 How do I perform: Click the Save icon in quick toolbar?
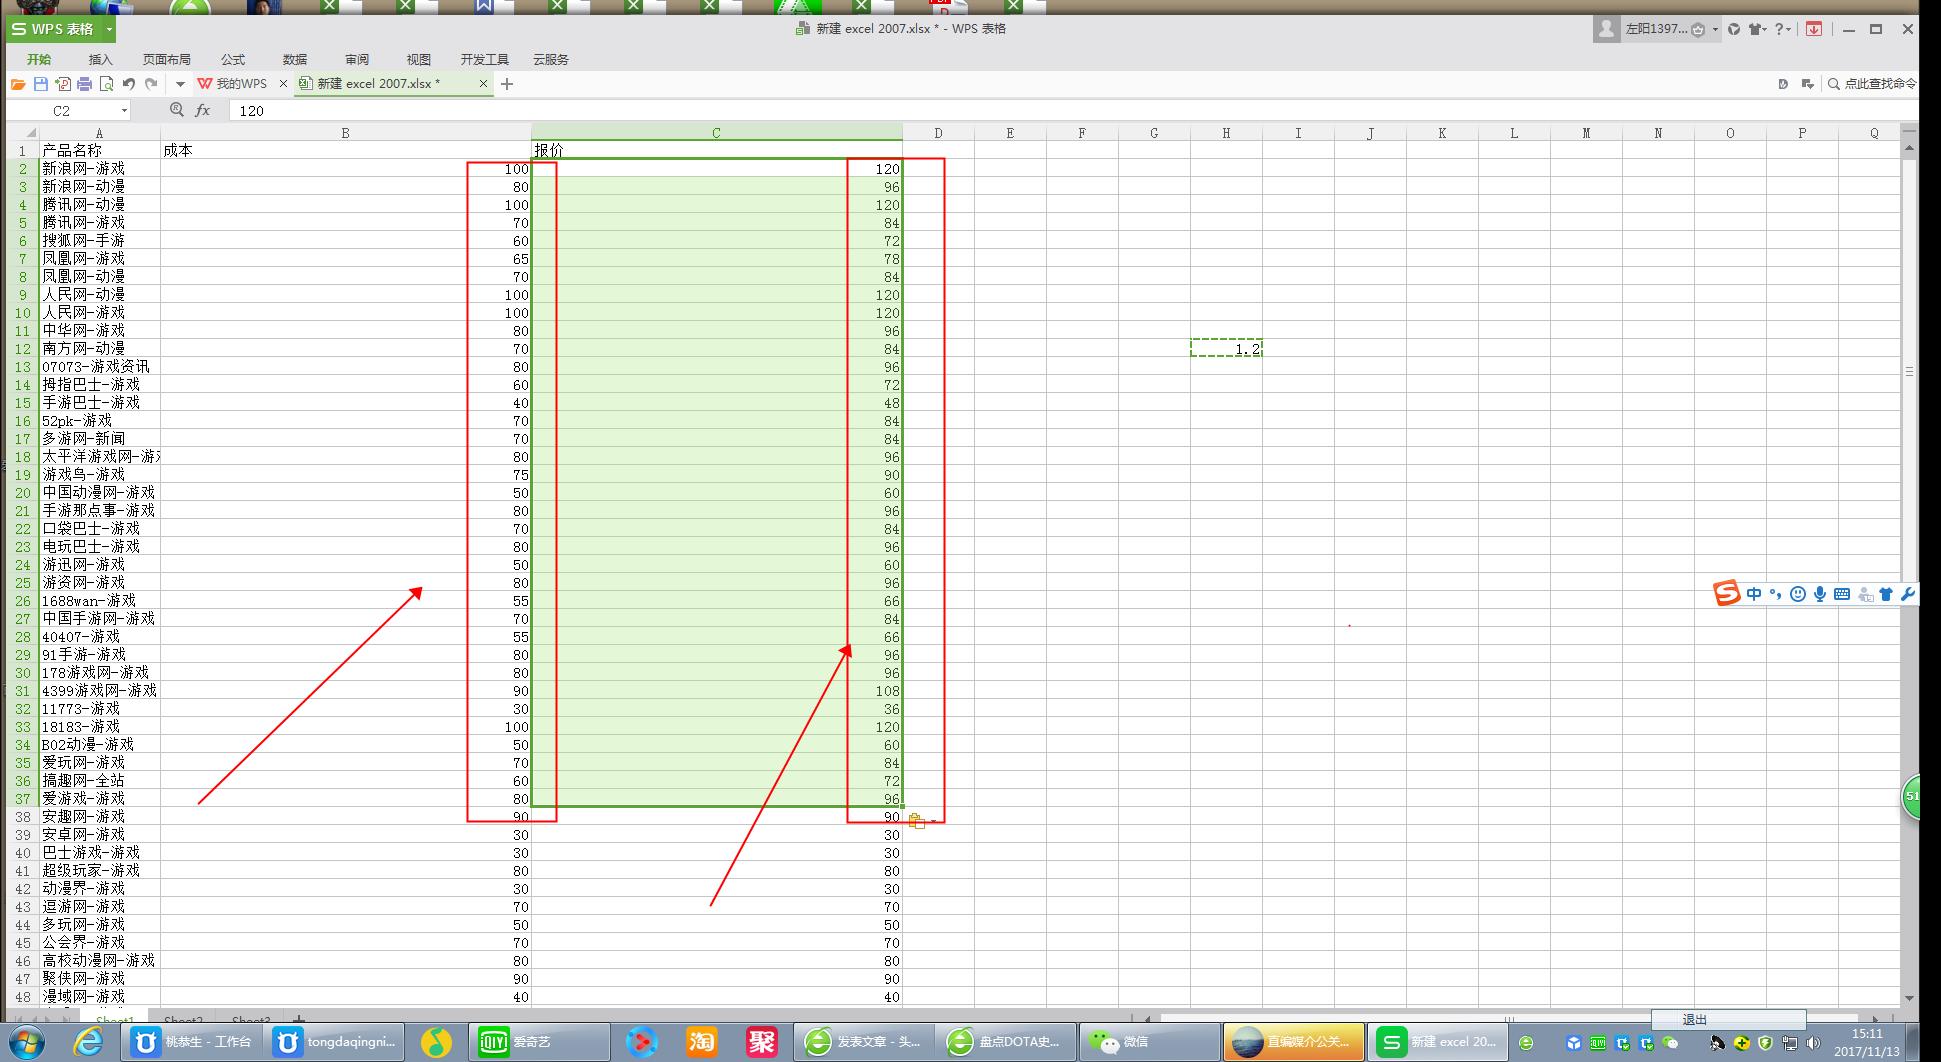pos(40,84)
